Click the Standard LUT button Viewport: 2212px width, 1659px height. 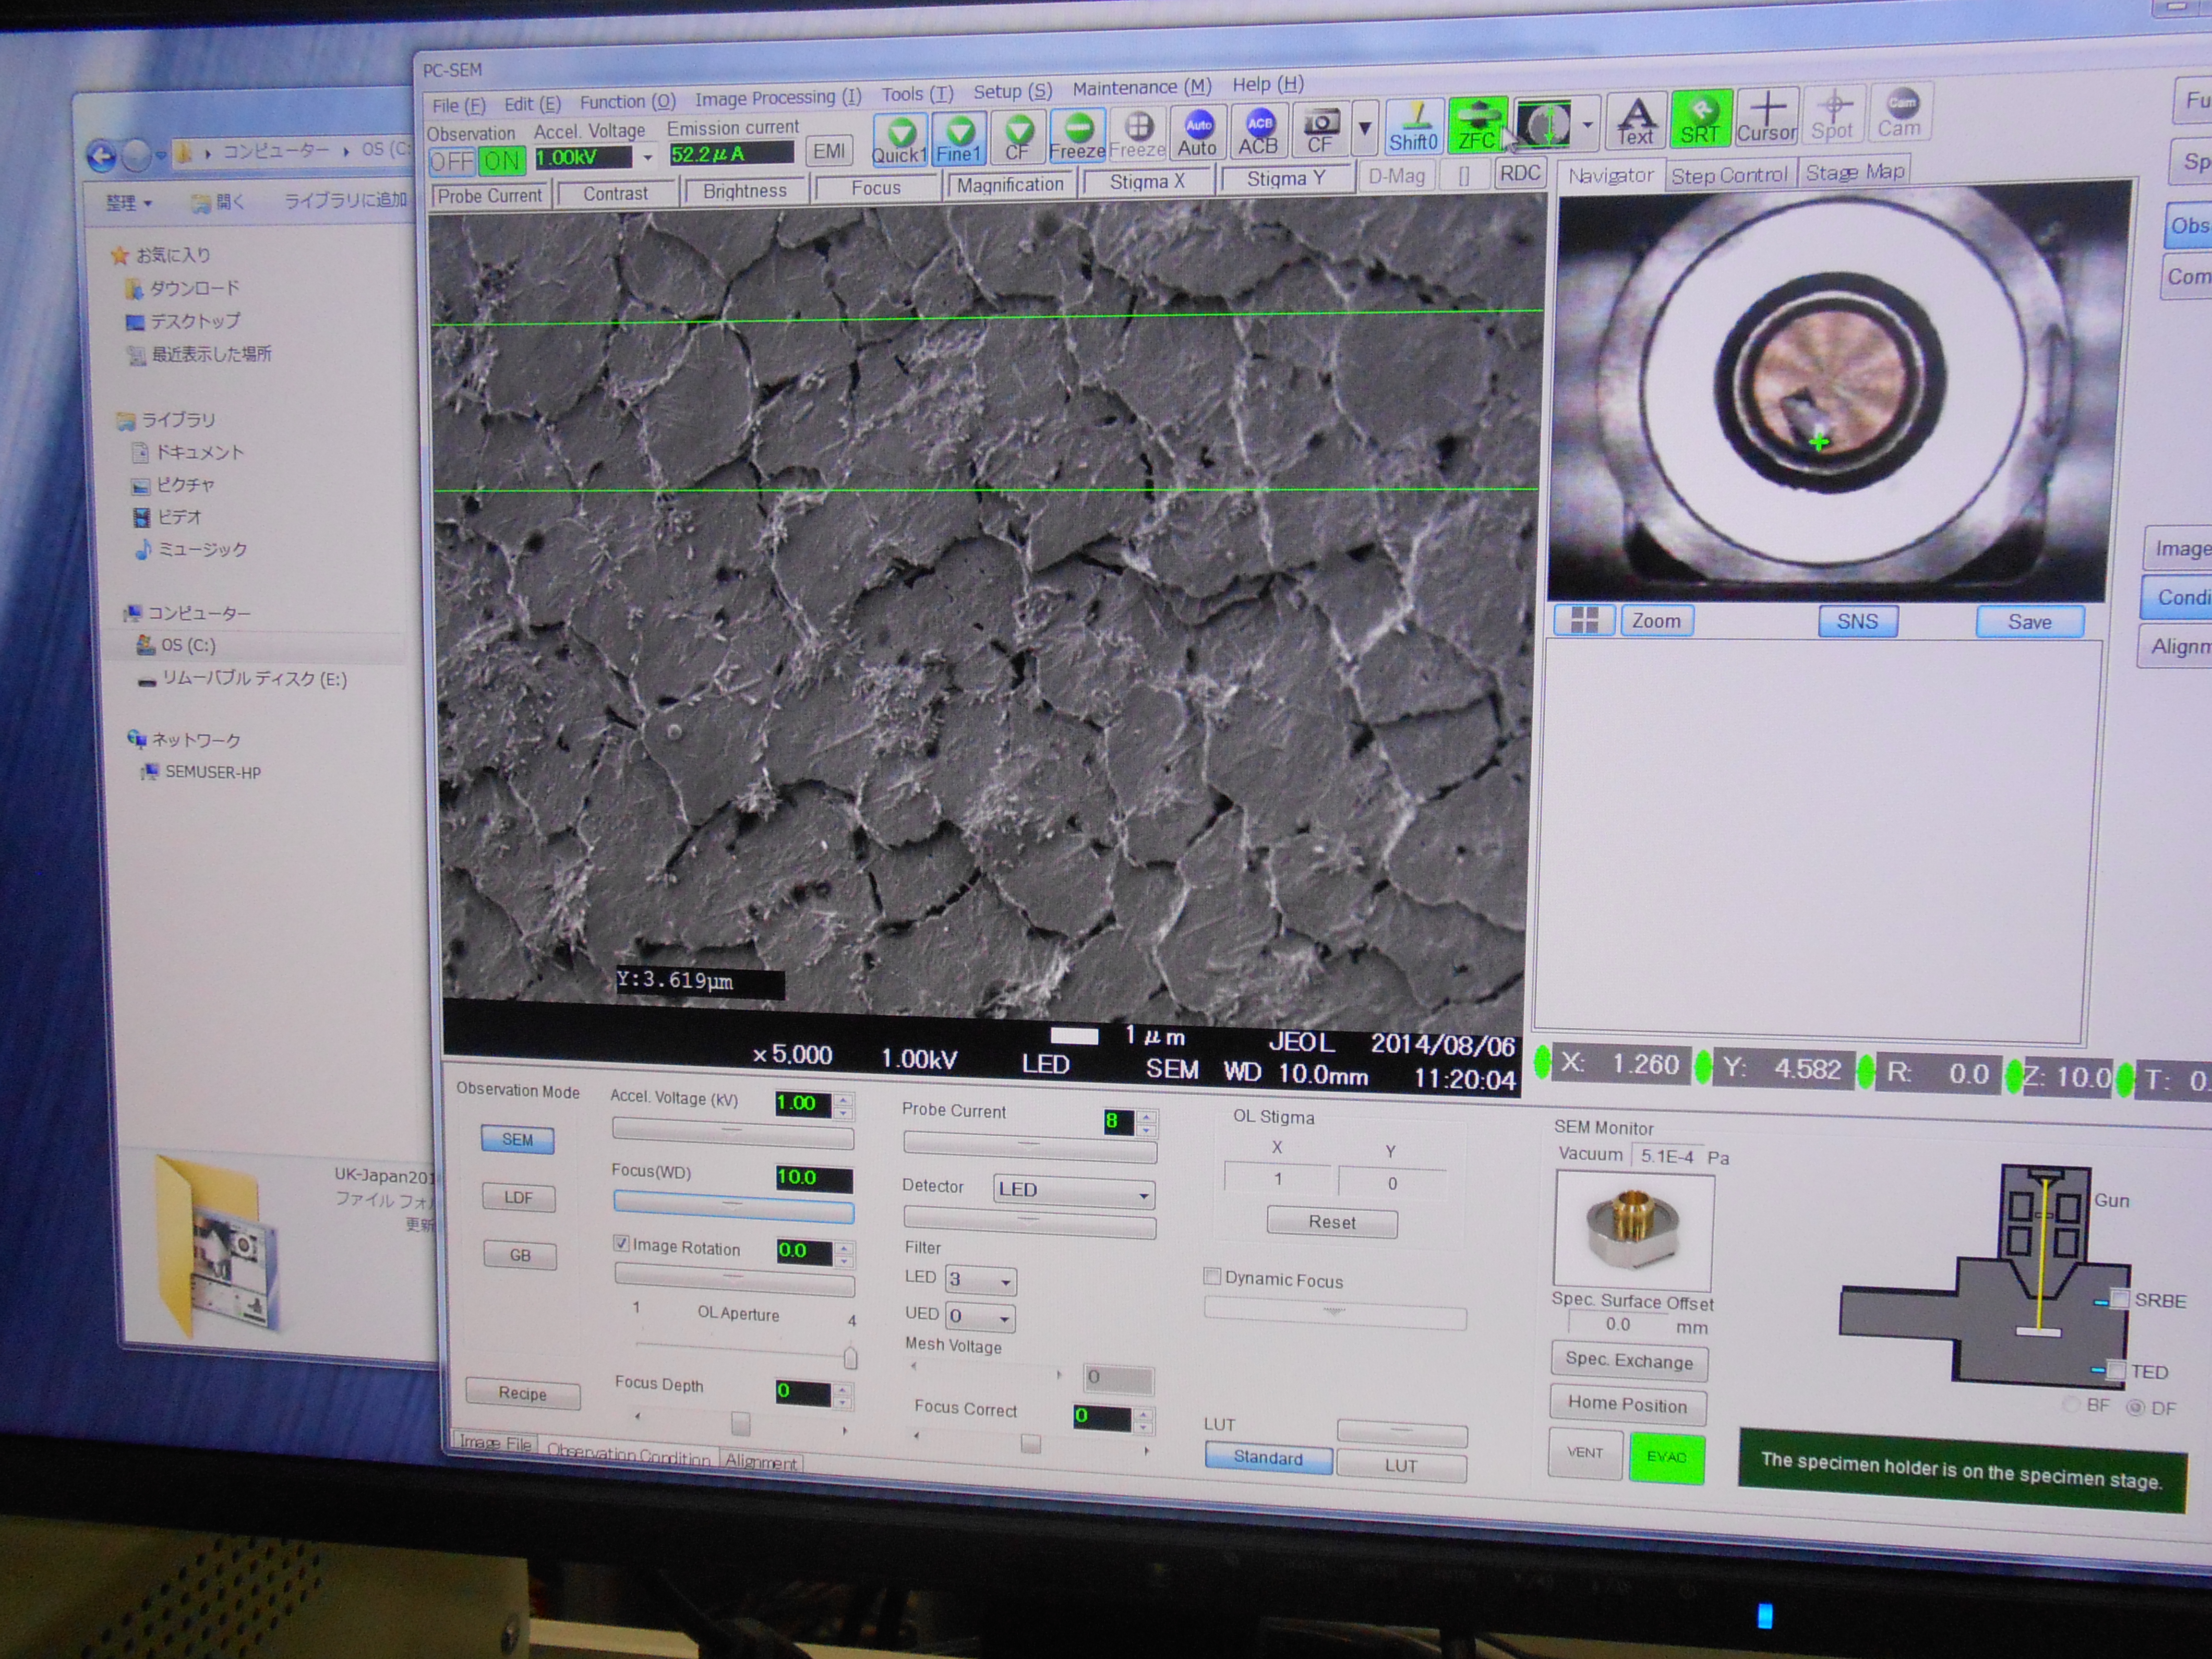pos(1267,1458)
